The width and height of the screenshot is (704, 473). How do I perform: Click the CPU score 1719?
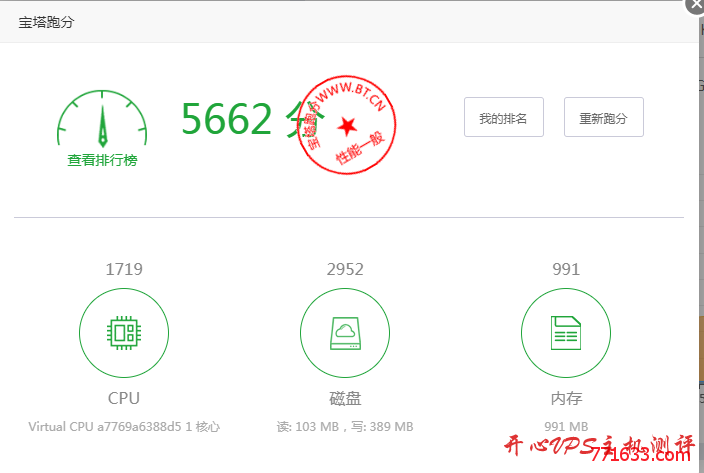click(x=124, y=269)
